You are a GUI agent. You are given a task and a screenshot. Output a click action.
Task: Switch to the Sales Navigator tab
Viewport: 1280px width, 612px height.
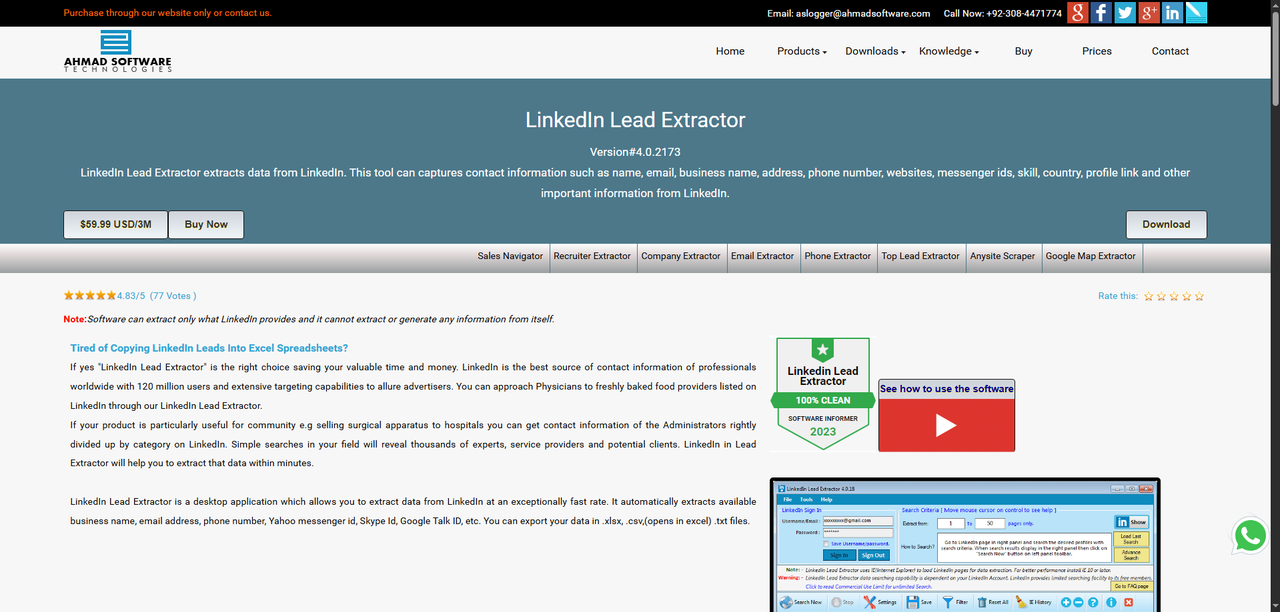[510, 256]
